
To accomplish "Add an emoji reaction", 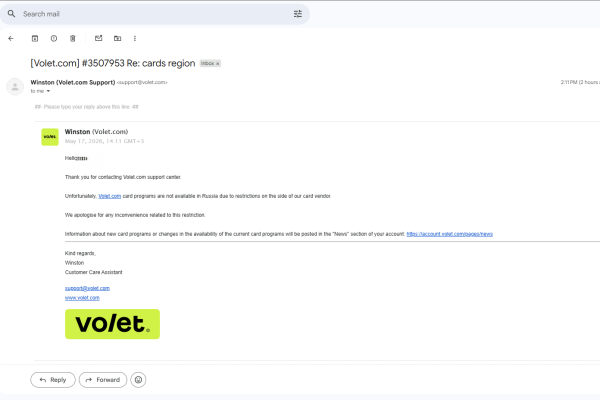I will click(138, 380).
